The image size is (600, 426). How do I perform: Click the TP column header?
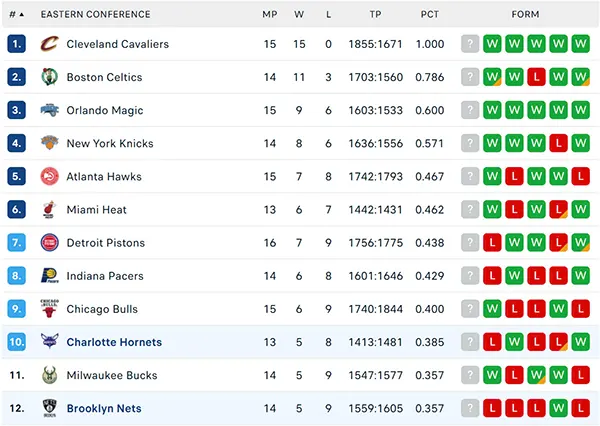(375, 15)
